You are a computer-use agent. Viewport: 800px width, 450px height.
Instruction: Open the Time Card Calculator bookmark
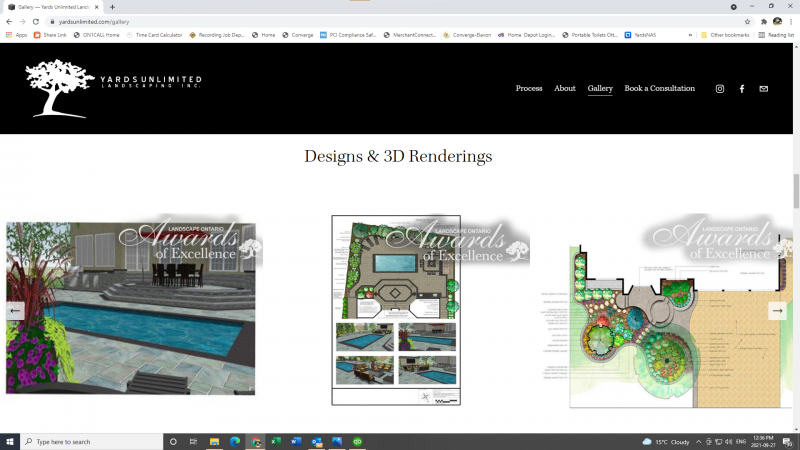(x=155, y=35)
